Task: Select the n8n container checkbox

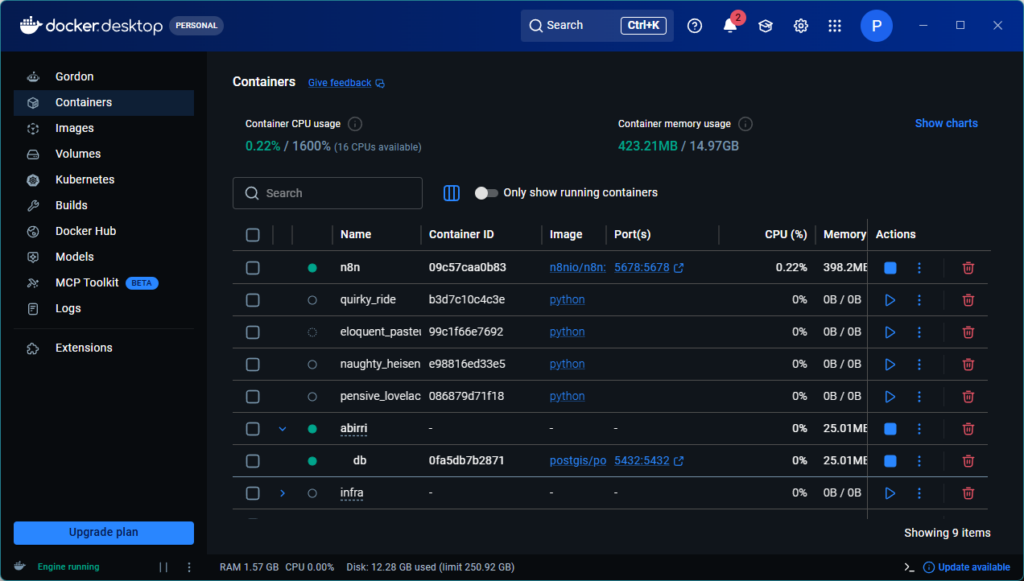Action: coord(253,268)
